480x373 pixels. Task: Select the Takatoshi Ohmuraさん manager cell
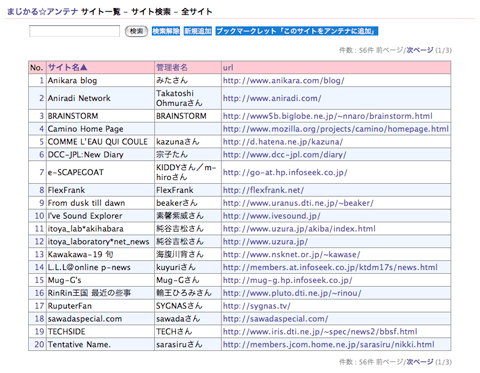188,98
